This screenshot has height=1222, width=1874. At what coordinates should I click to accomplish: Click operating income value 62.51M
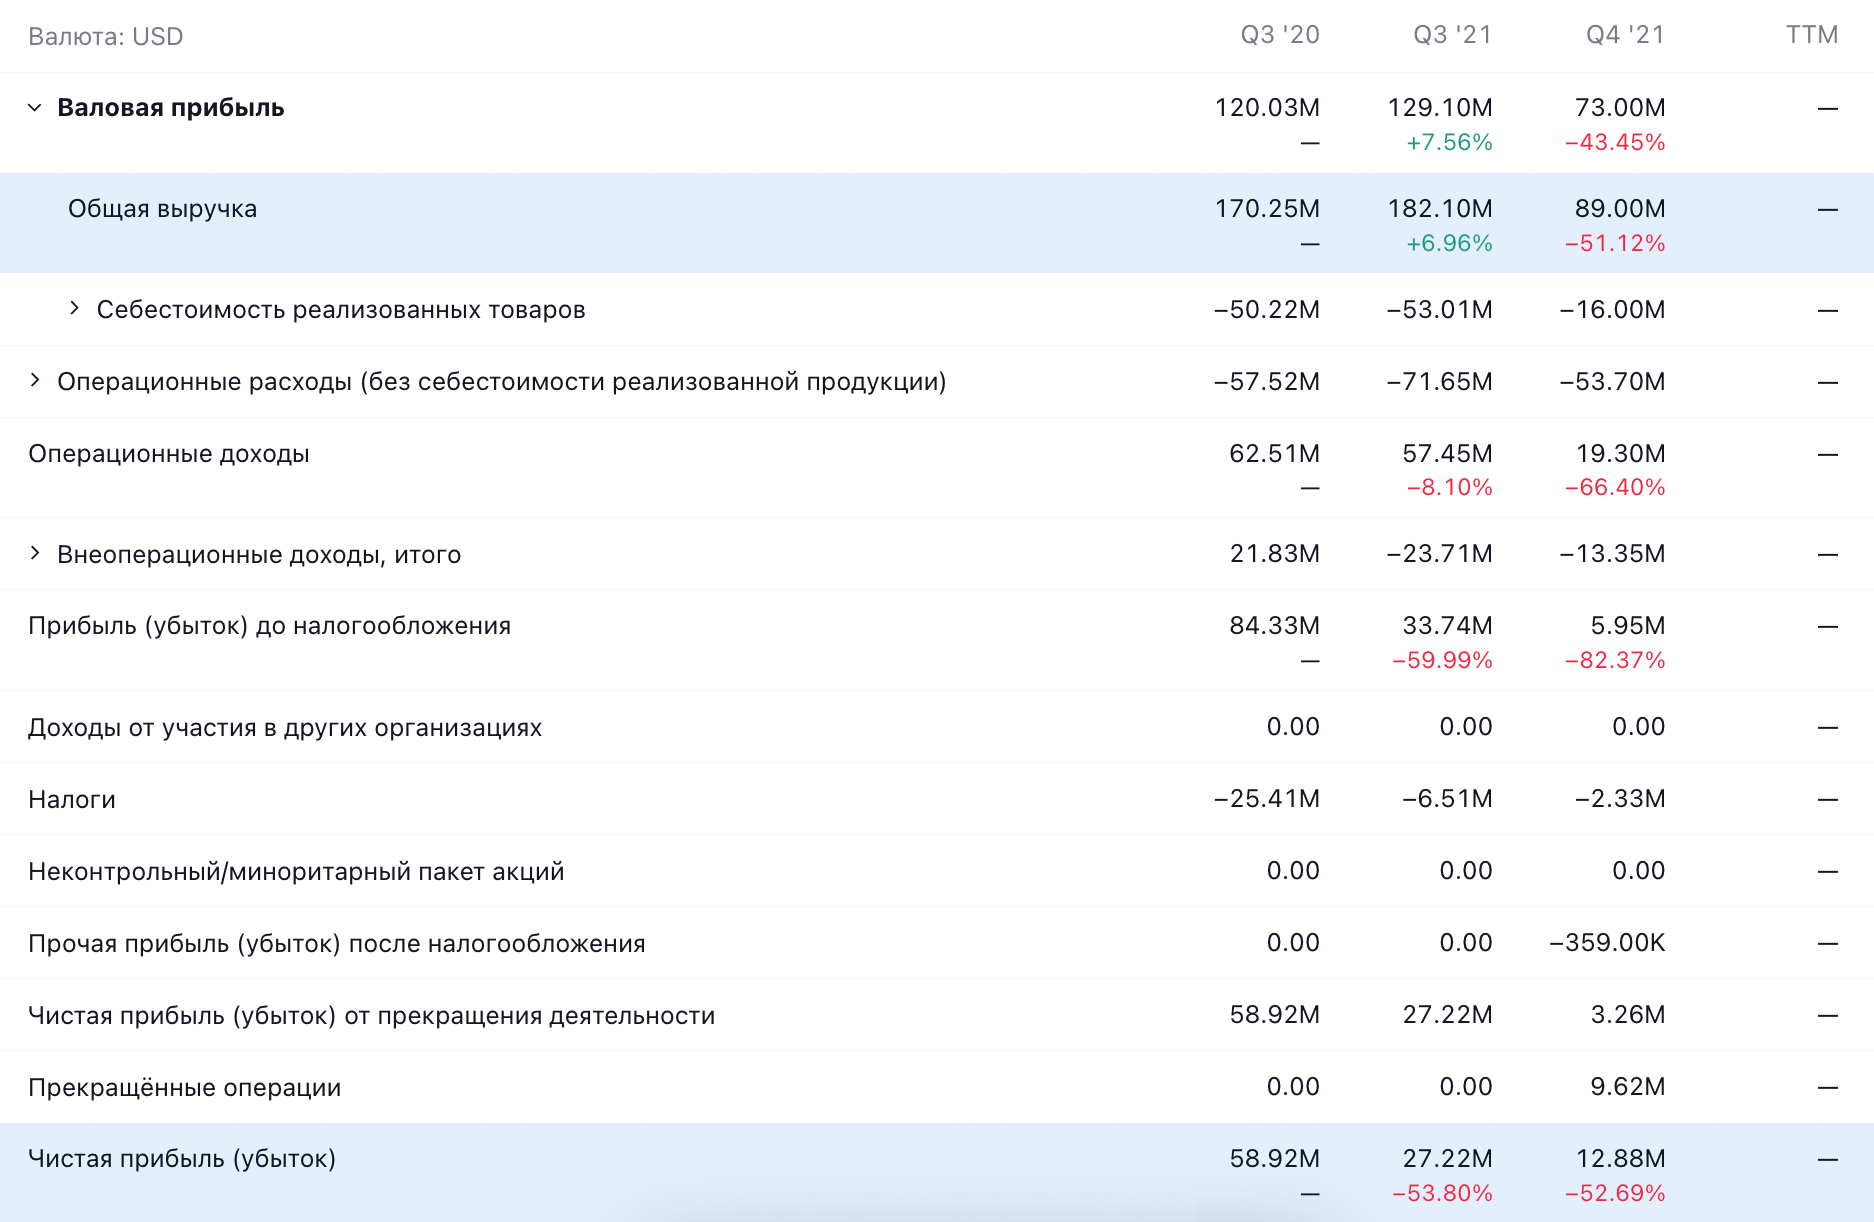(x=1275, y=454)
